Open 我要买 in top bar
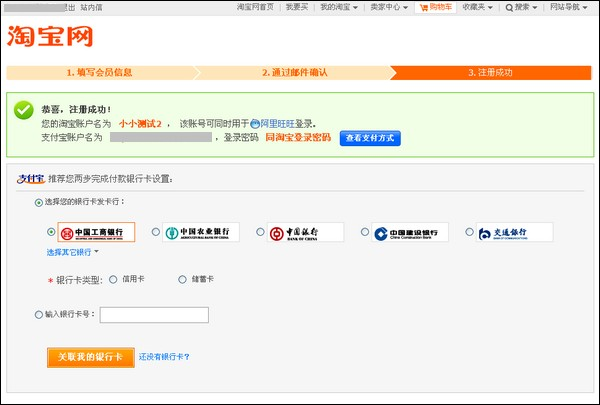Screen dimensions: 600x405 tap(297, 7)
